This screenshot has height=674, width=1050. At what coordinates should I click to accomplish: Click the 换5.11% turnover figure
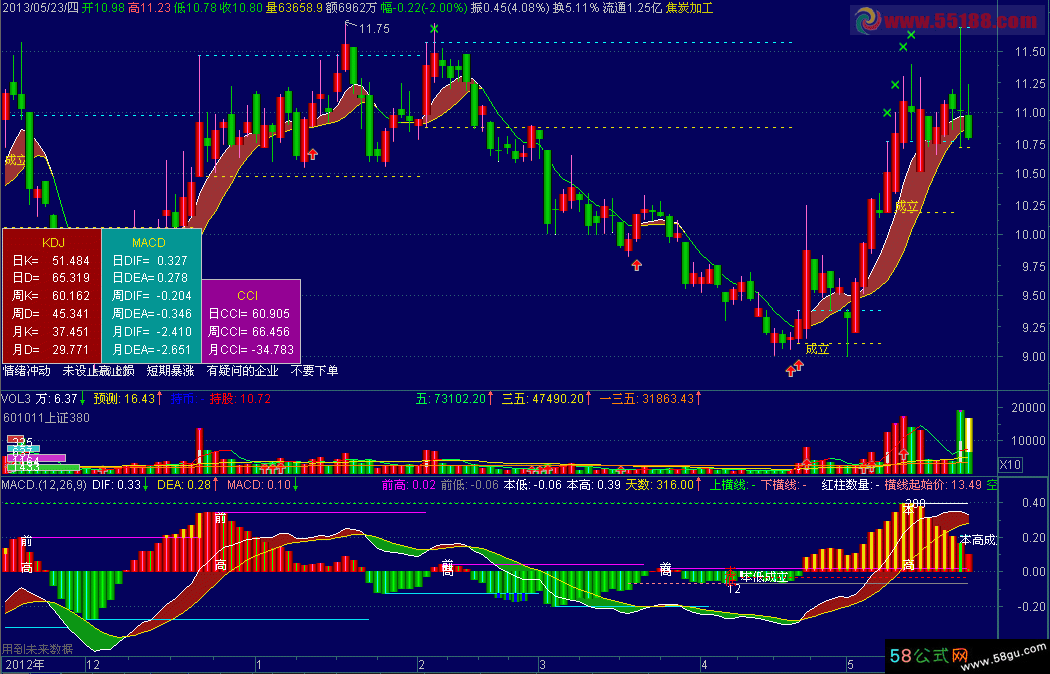pyautogui.click(x=575, y=8)
